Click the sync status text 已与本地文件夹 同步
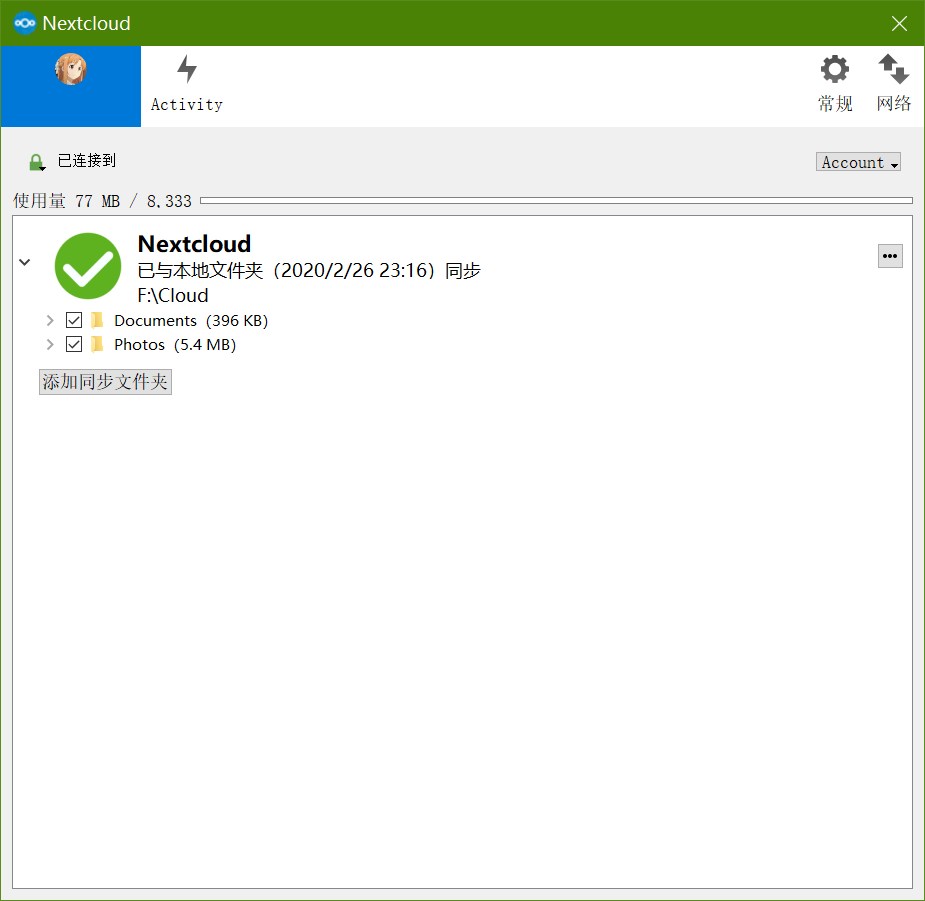Viewport: 925px width, 901px height. [x=309, y=270]
